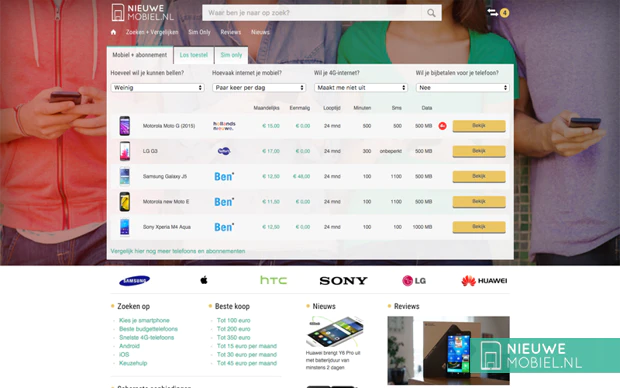Open the 'Tot 100 euro' link
The height and width of the screenshot is (388, 620).
coord(233,320)
